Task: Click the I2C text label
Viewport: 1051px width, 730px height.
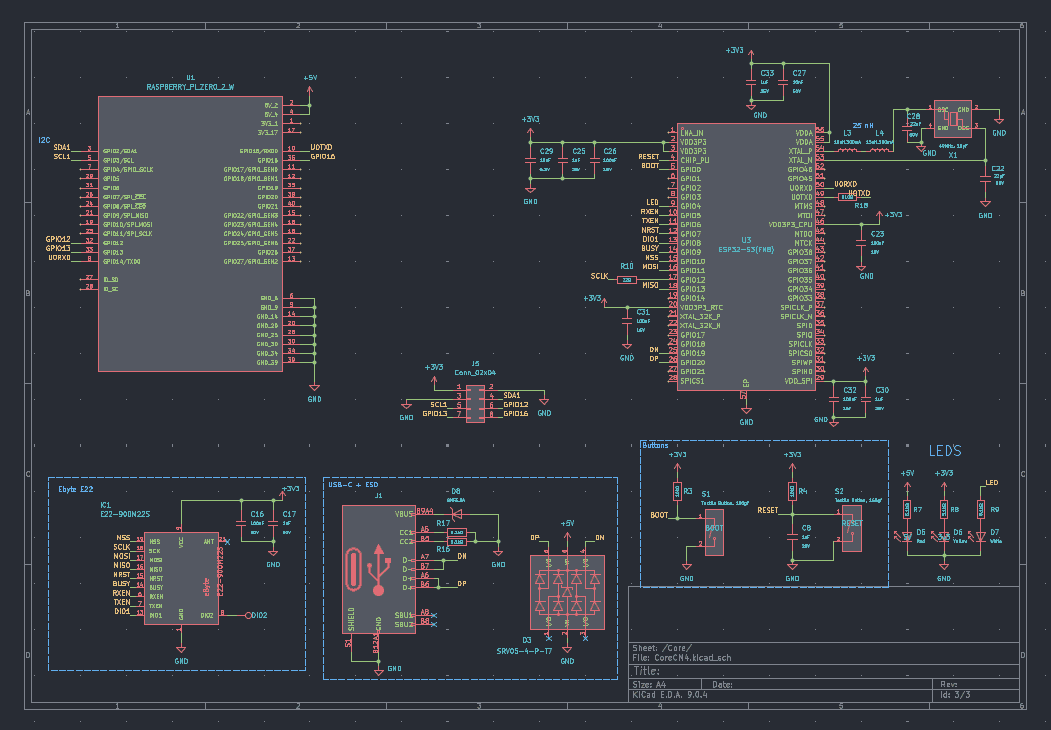Action: 44,140
